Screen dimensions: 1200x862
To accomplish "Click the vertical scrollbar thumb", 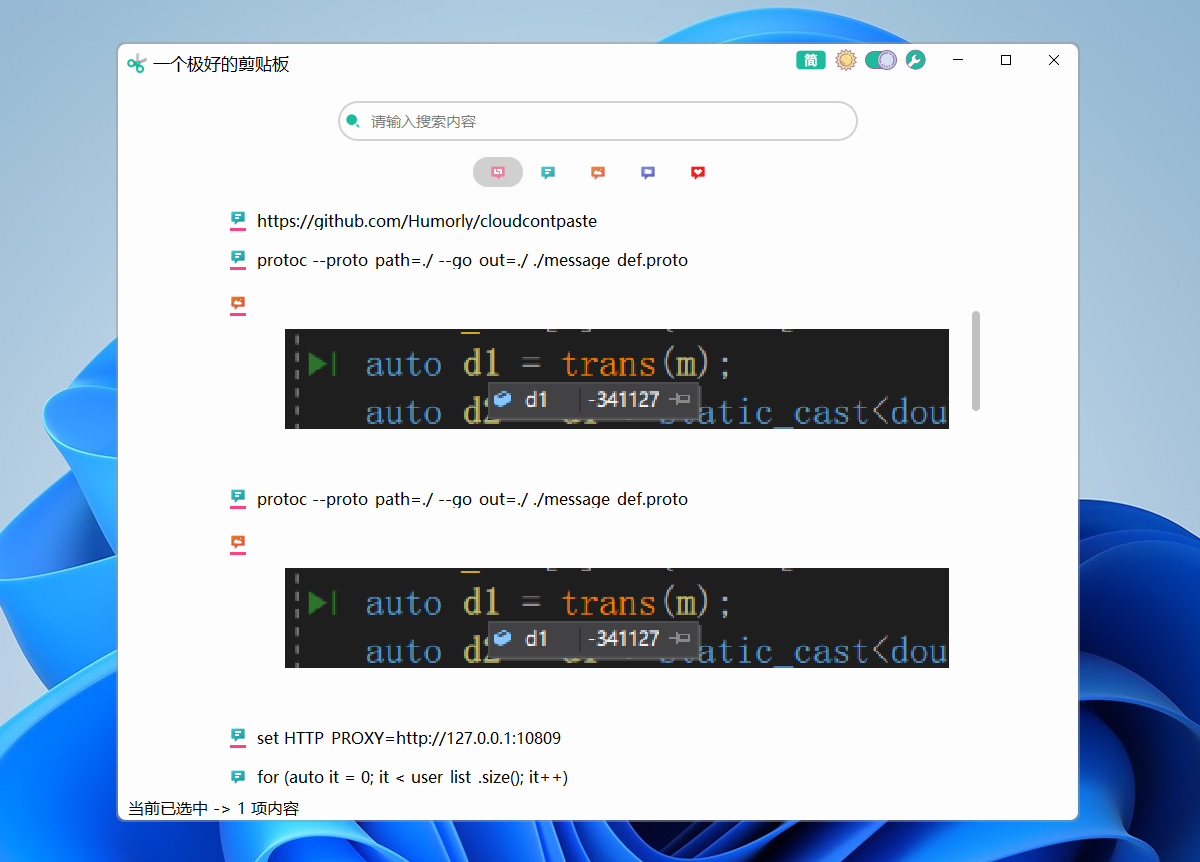I will click(x=976, y=360).
